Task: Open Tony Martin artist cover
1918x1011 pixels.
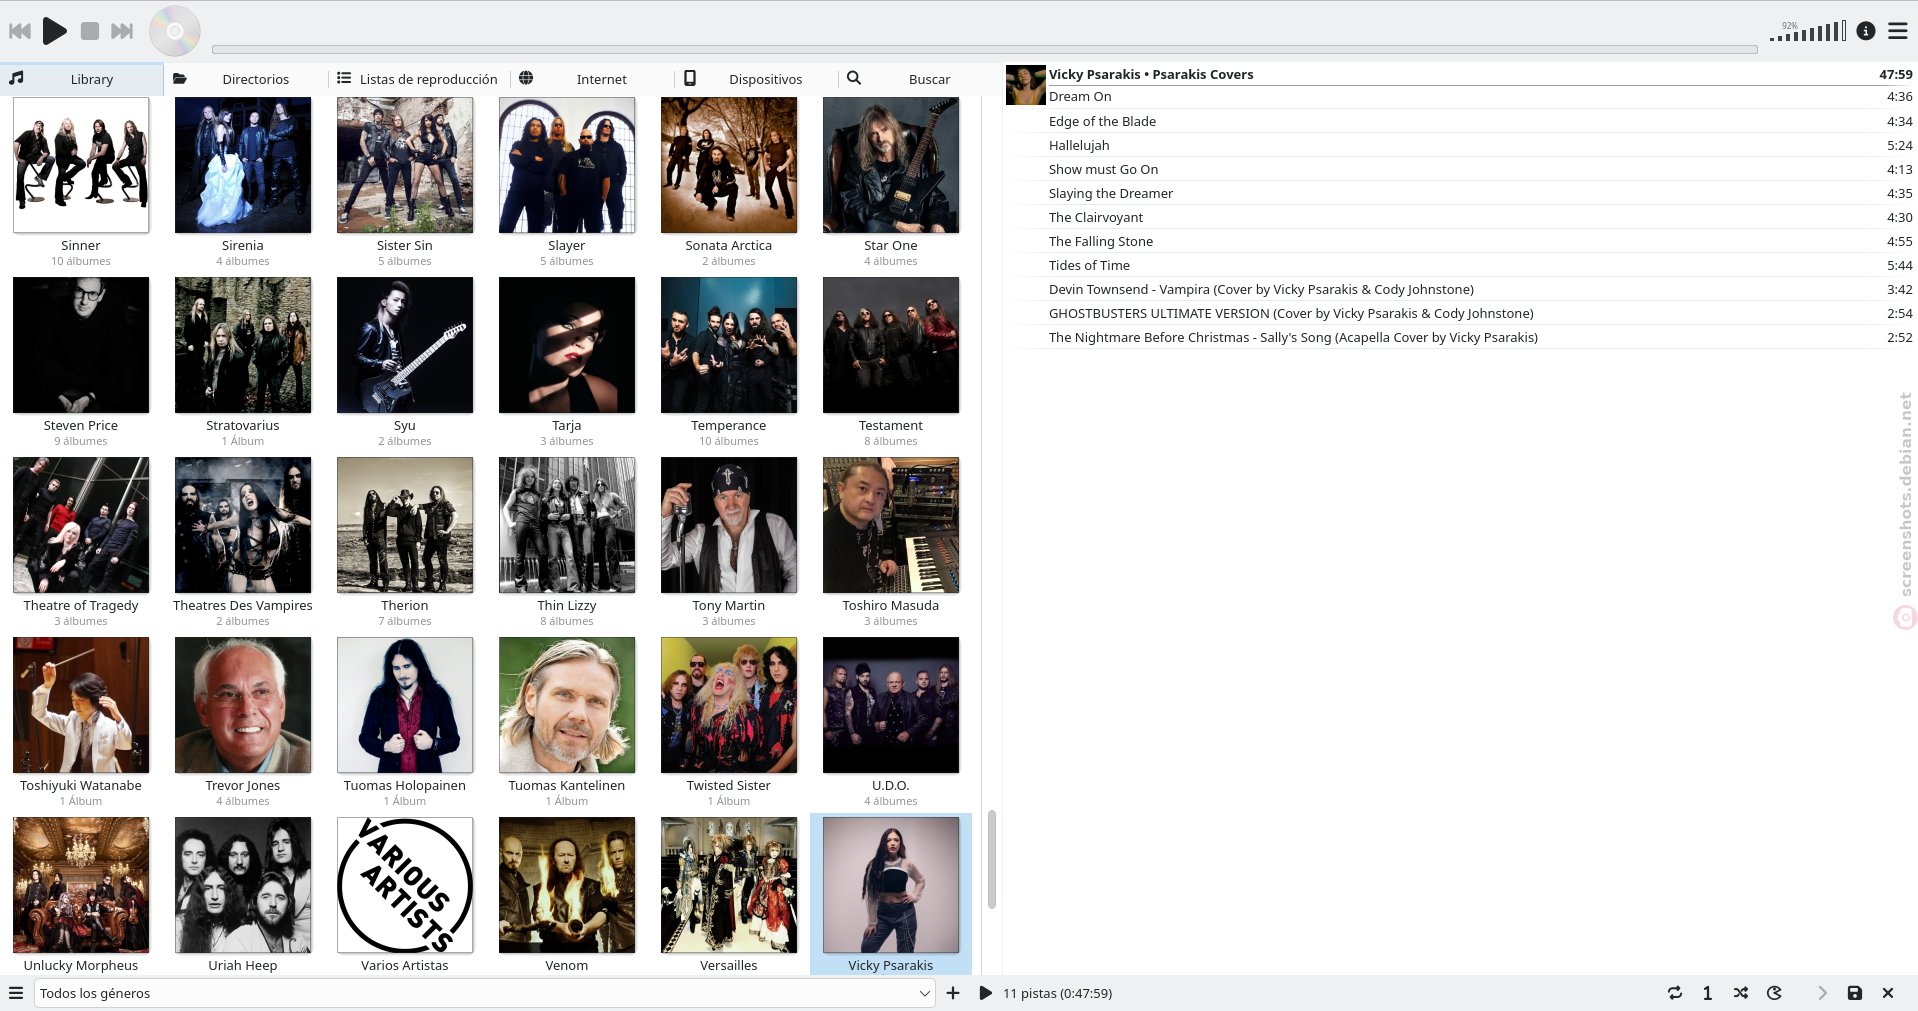Action: (729, 525)
